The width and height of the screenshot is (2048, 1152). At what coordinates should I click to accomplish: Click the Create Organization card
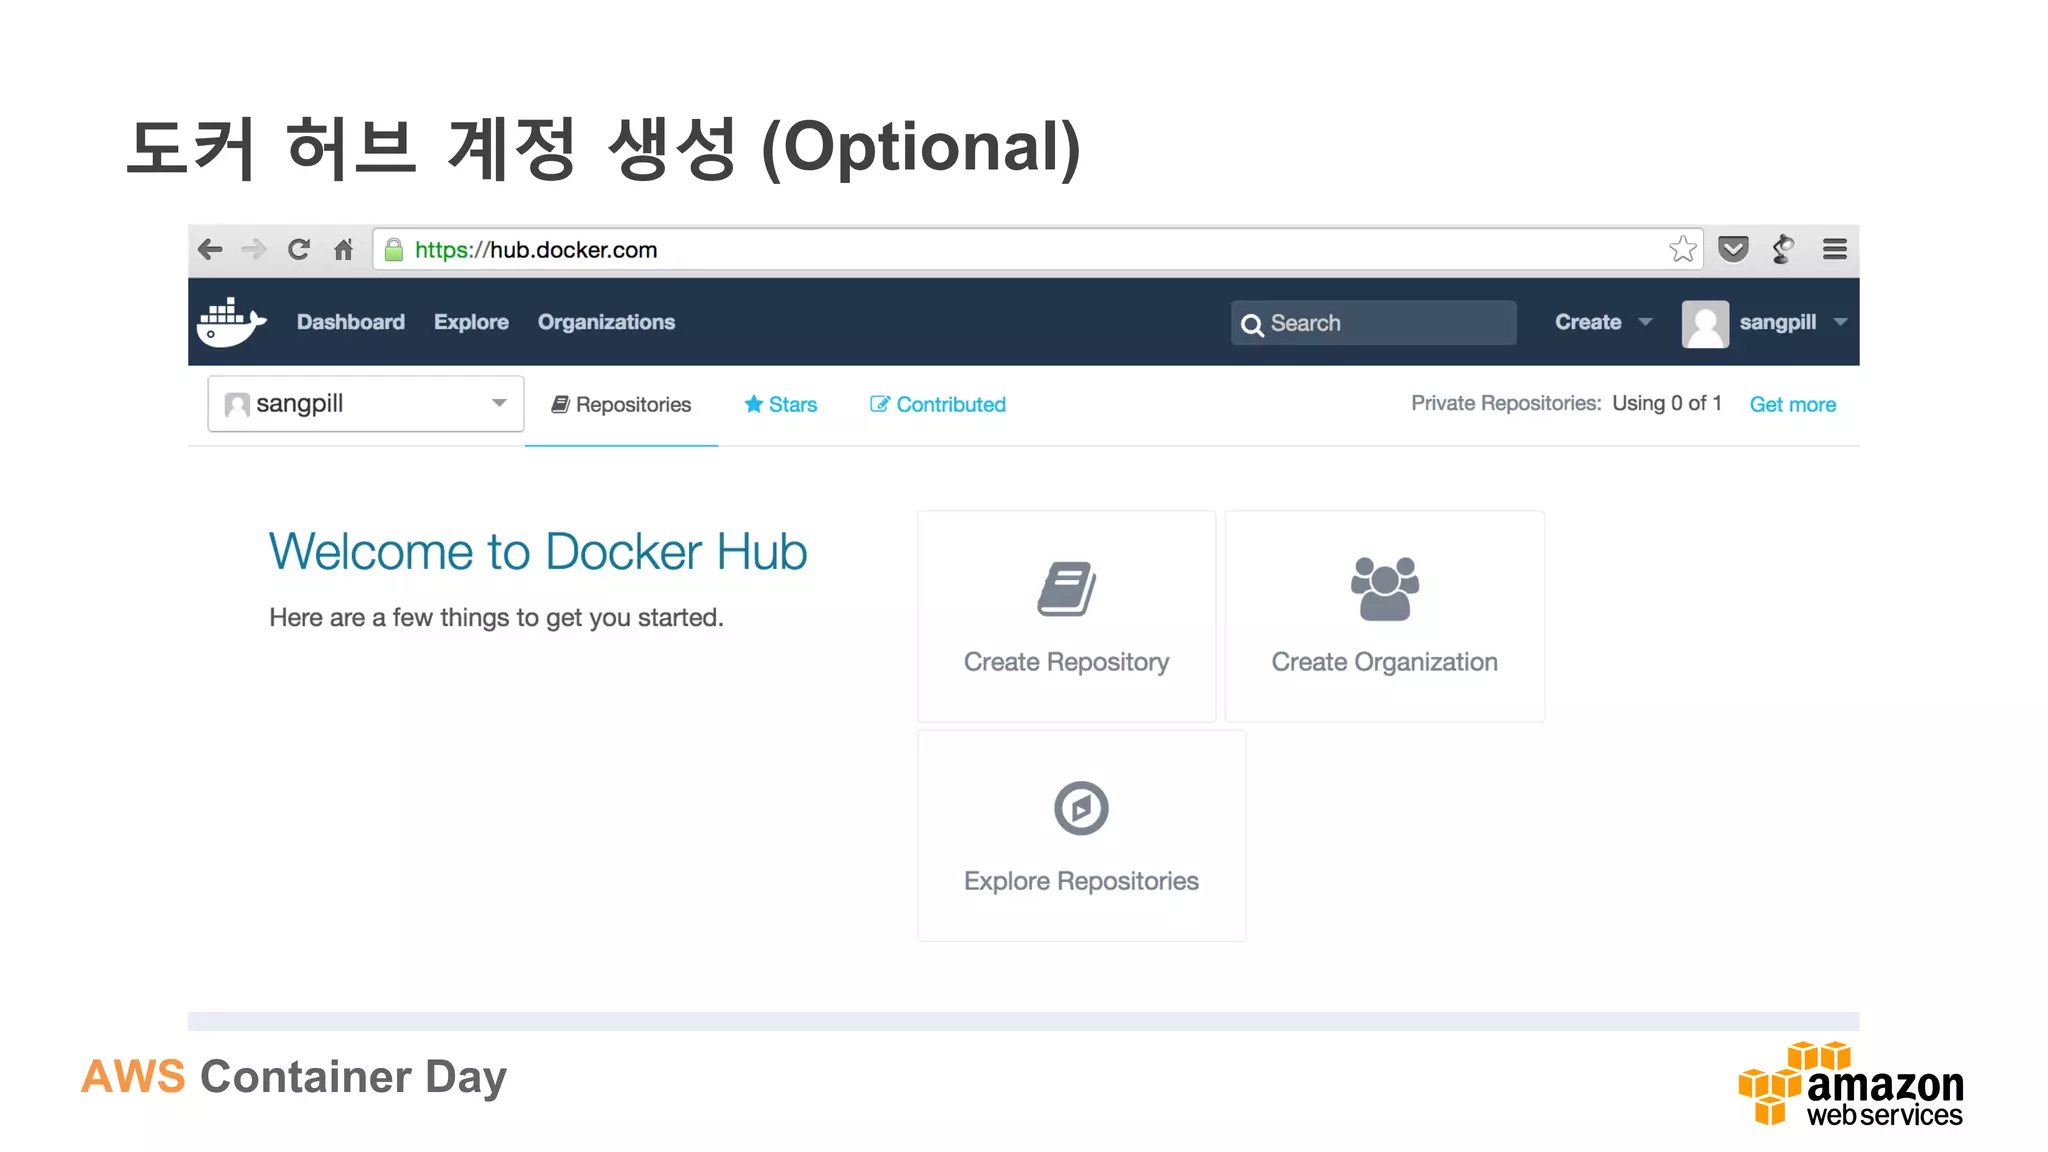[1384, 616]
